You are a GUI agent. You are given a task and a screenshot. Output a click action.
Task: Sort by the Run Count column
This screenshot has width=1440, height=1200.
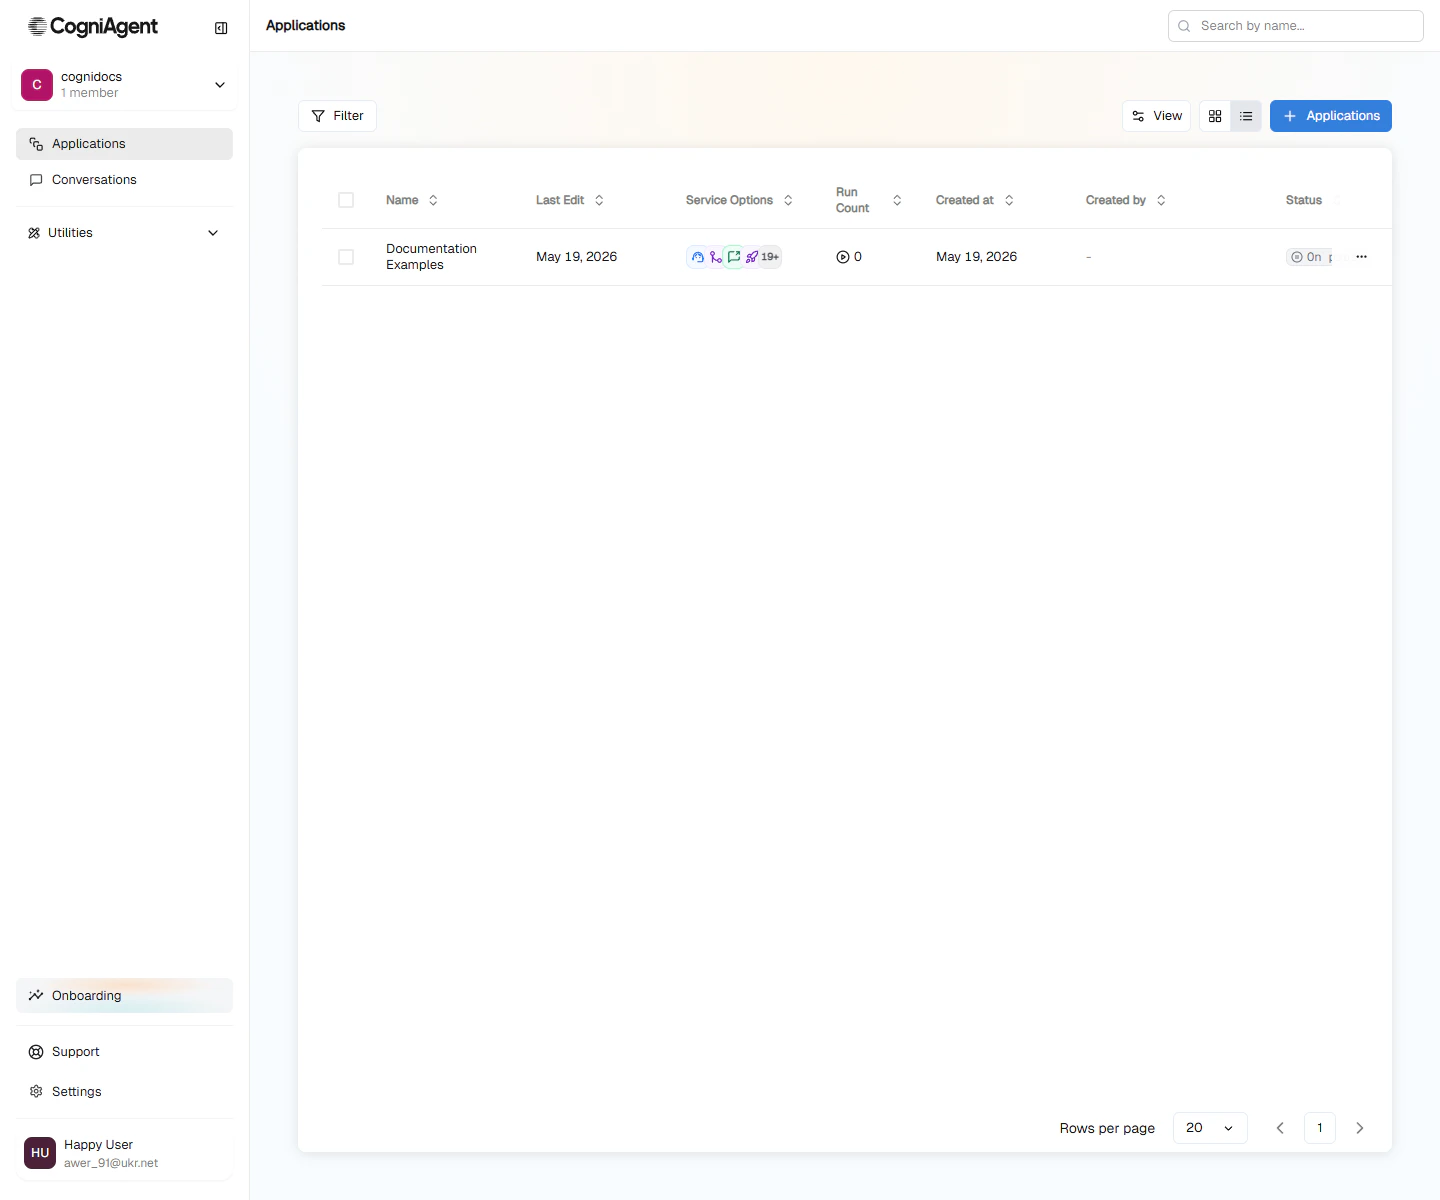pos(869,200)
